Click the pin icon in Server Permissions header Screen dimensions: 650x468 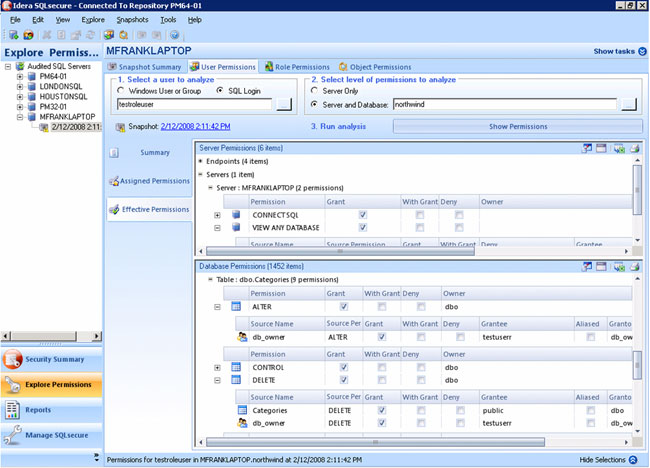(x=587, y=148)
